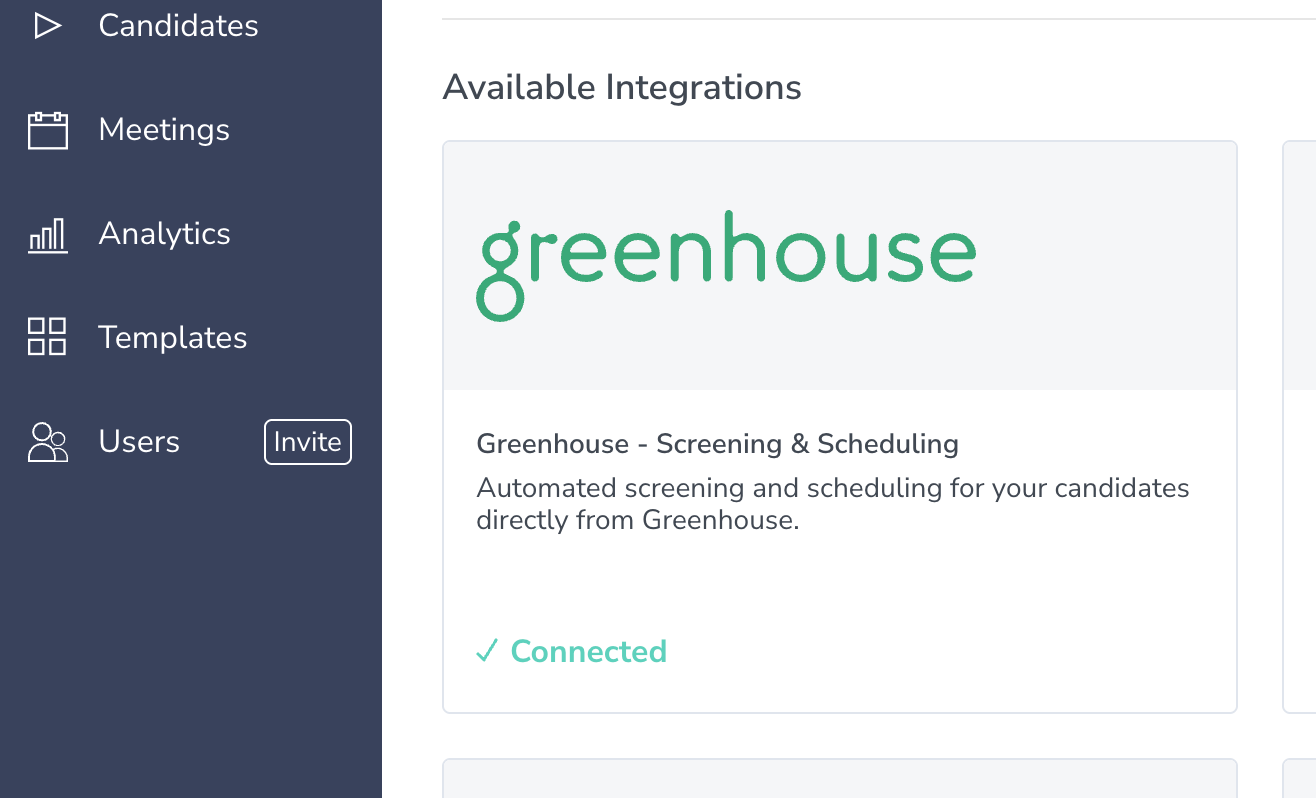
Task: Click the Users people icon
Action: click(47, 442)
